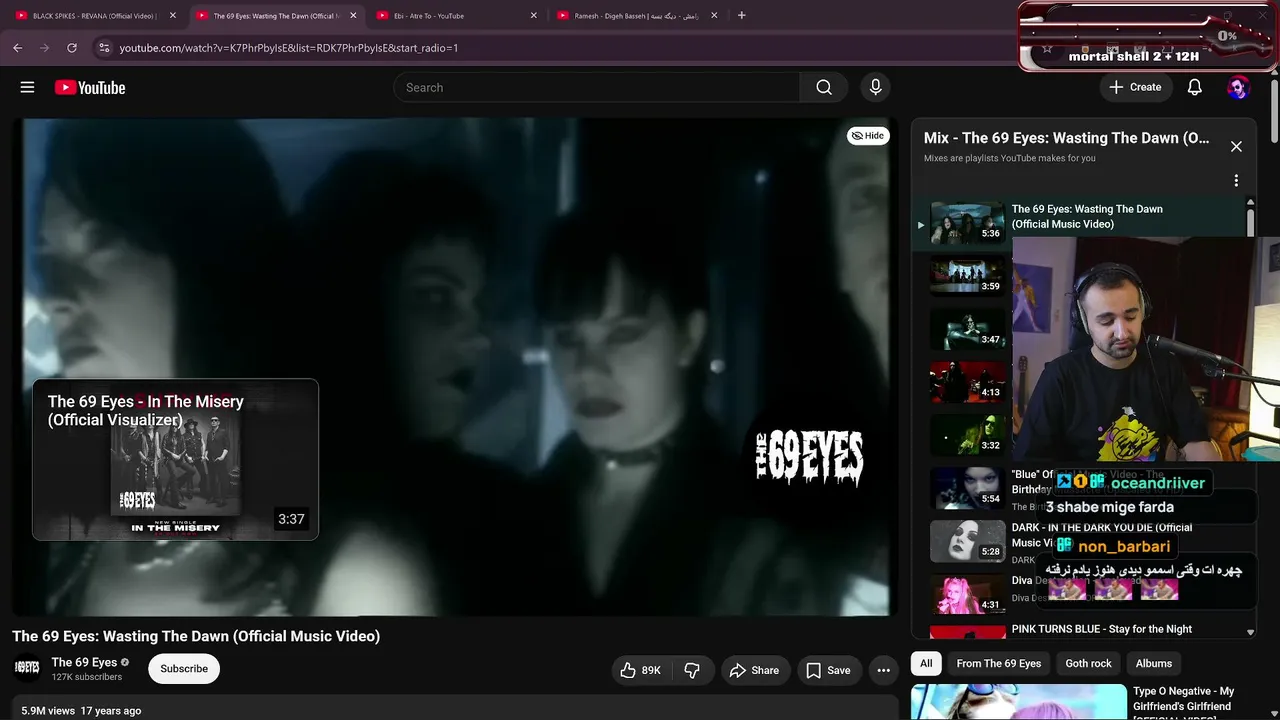Screen dimensions: 1280x720
Task: Subscribe to The 69 Eyes channel
Action: coord(184,669)
